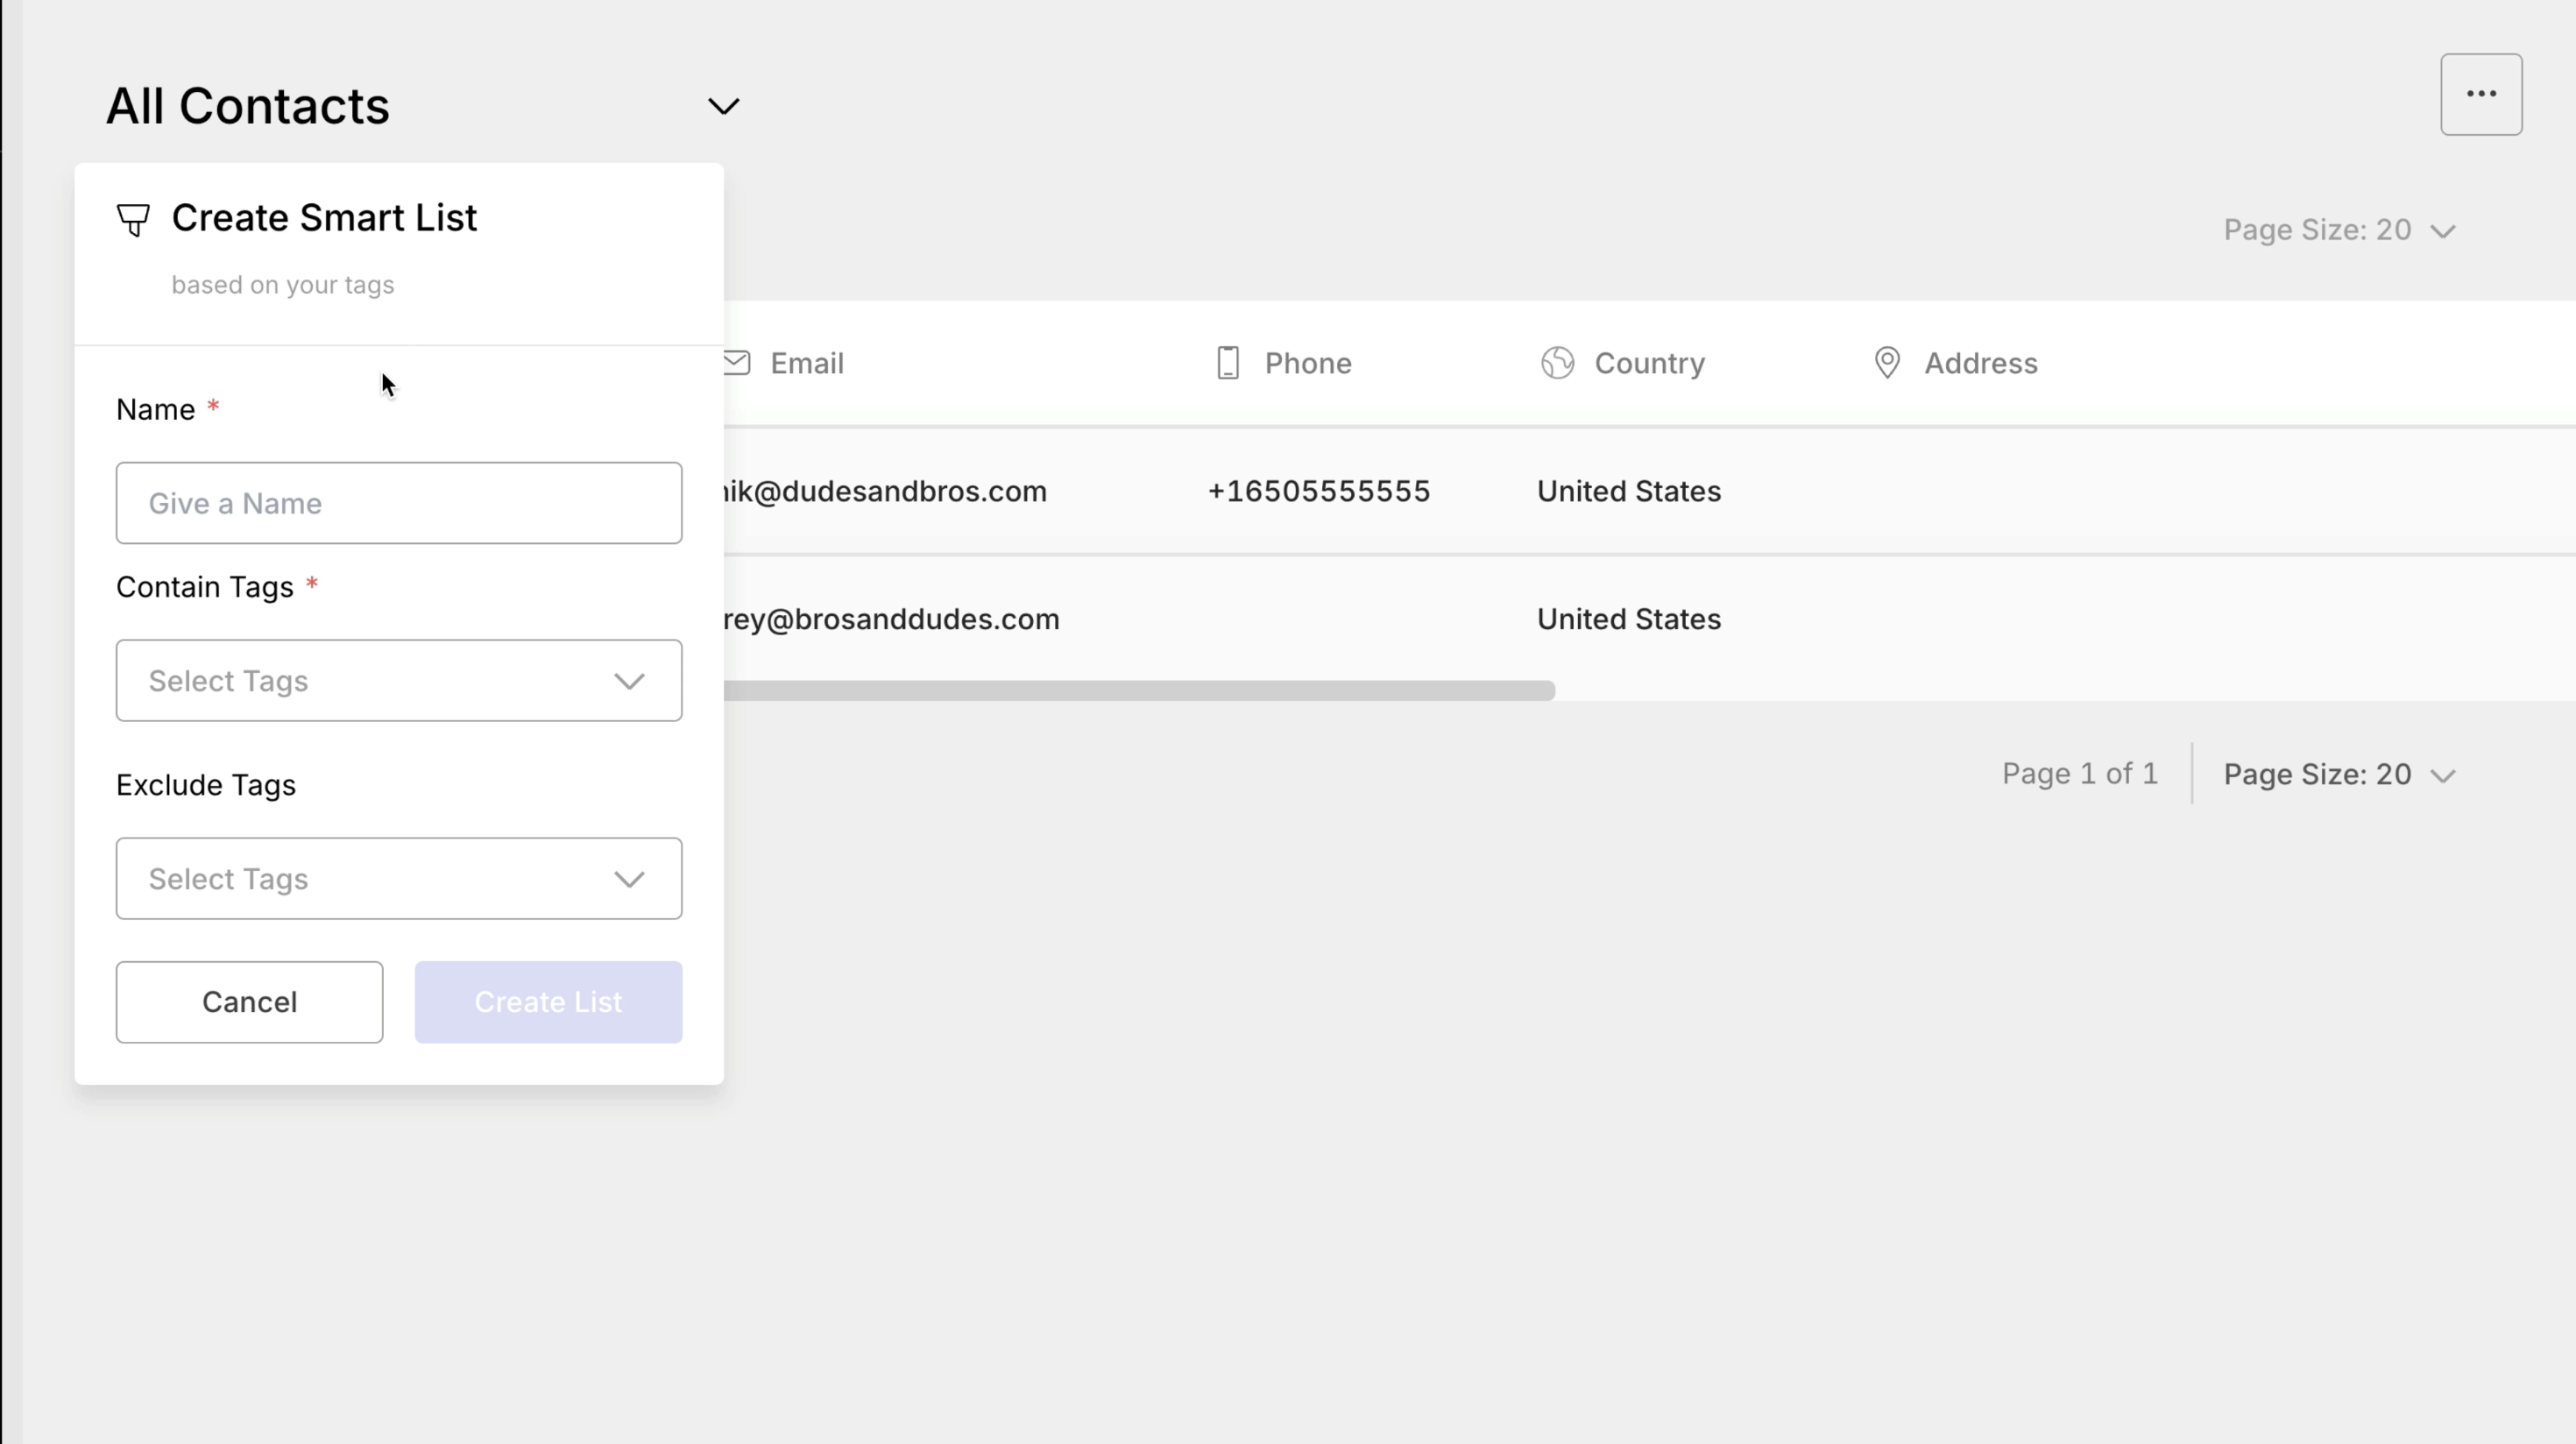
Task: Click the Give a Name input field
Action: [398, 503]
